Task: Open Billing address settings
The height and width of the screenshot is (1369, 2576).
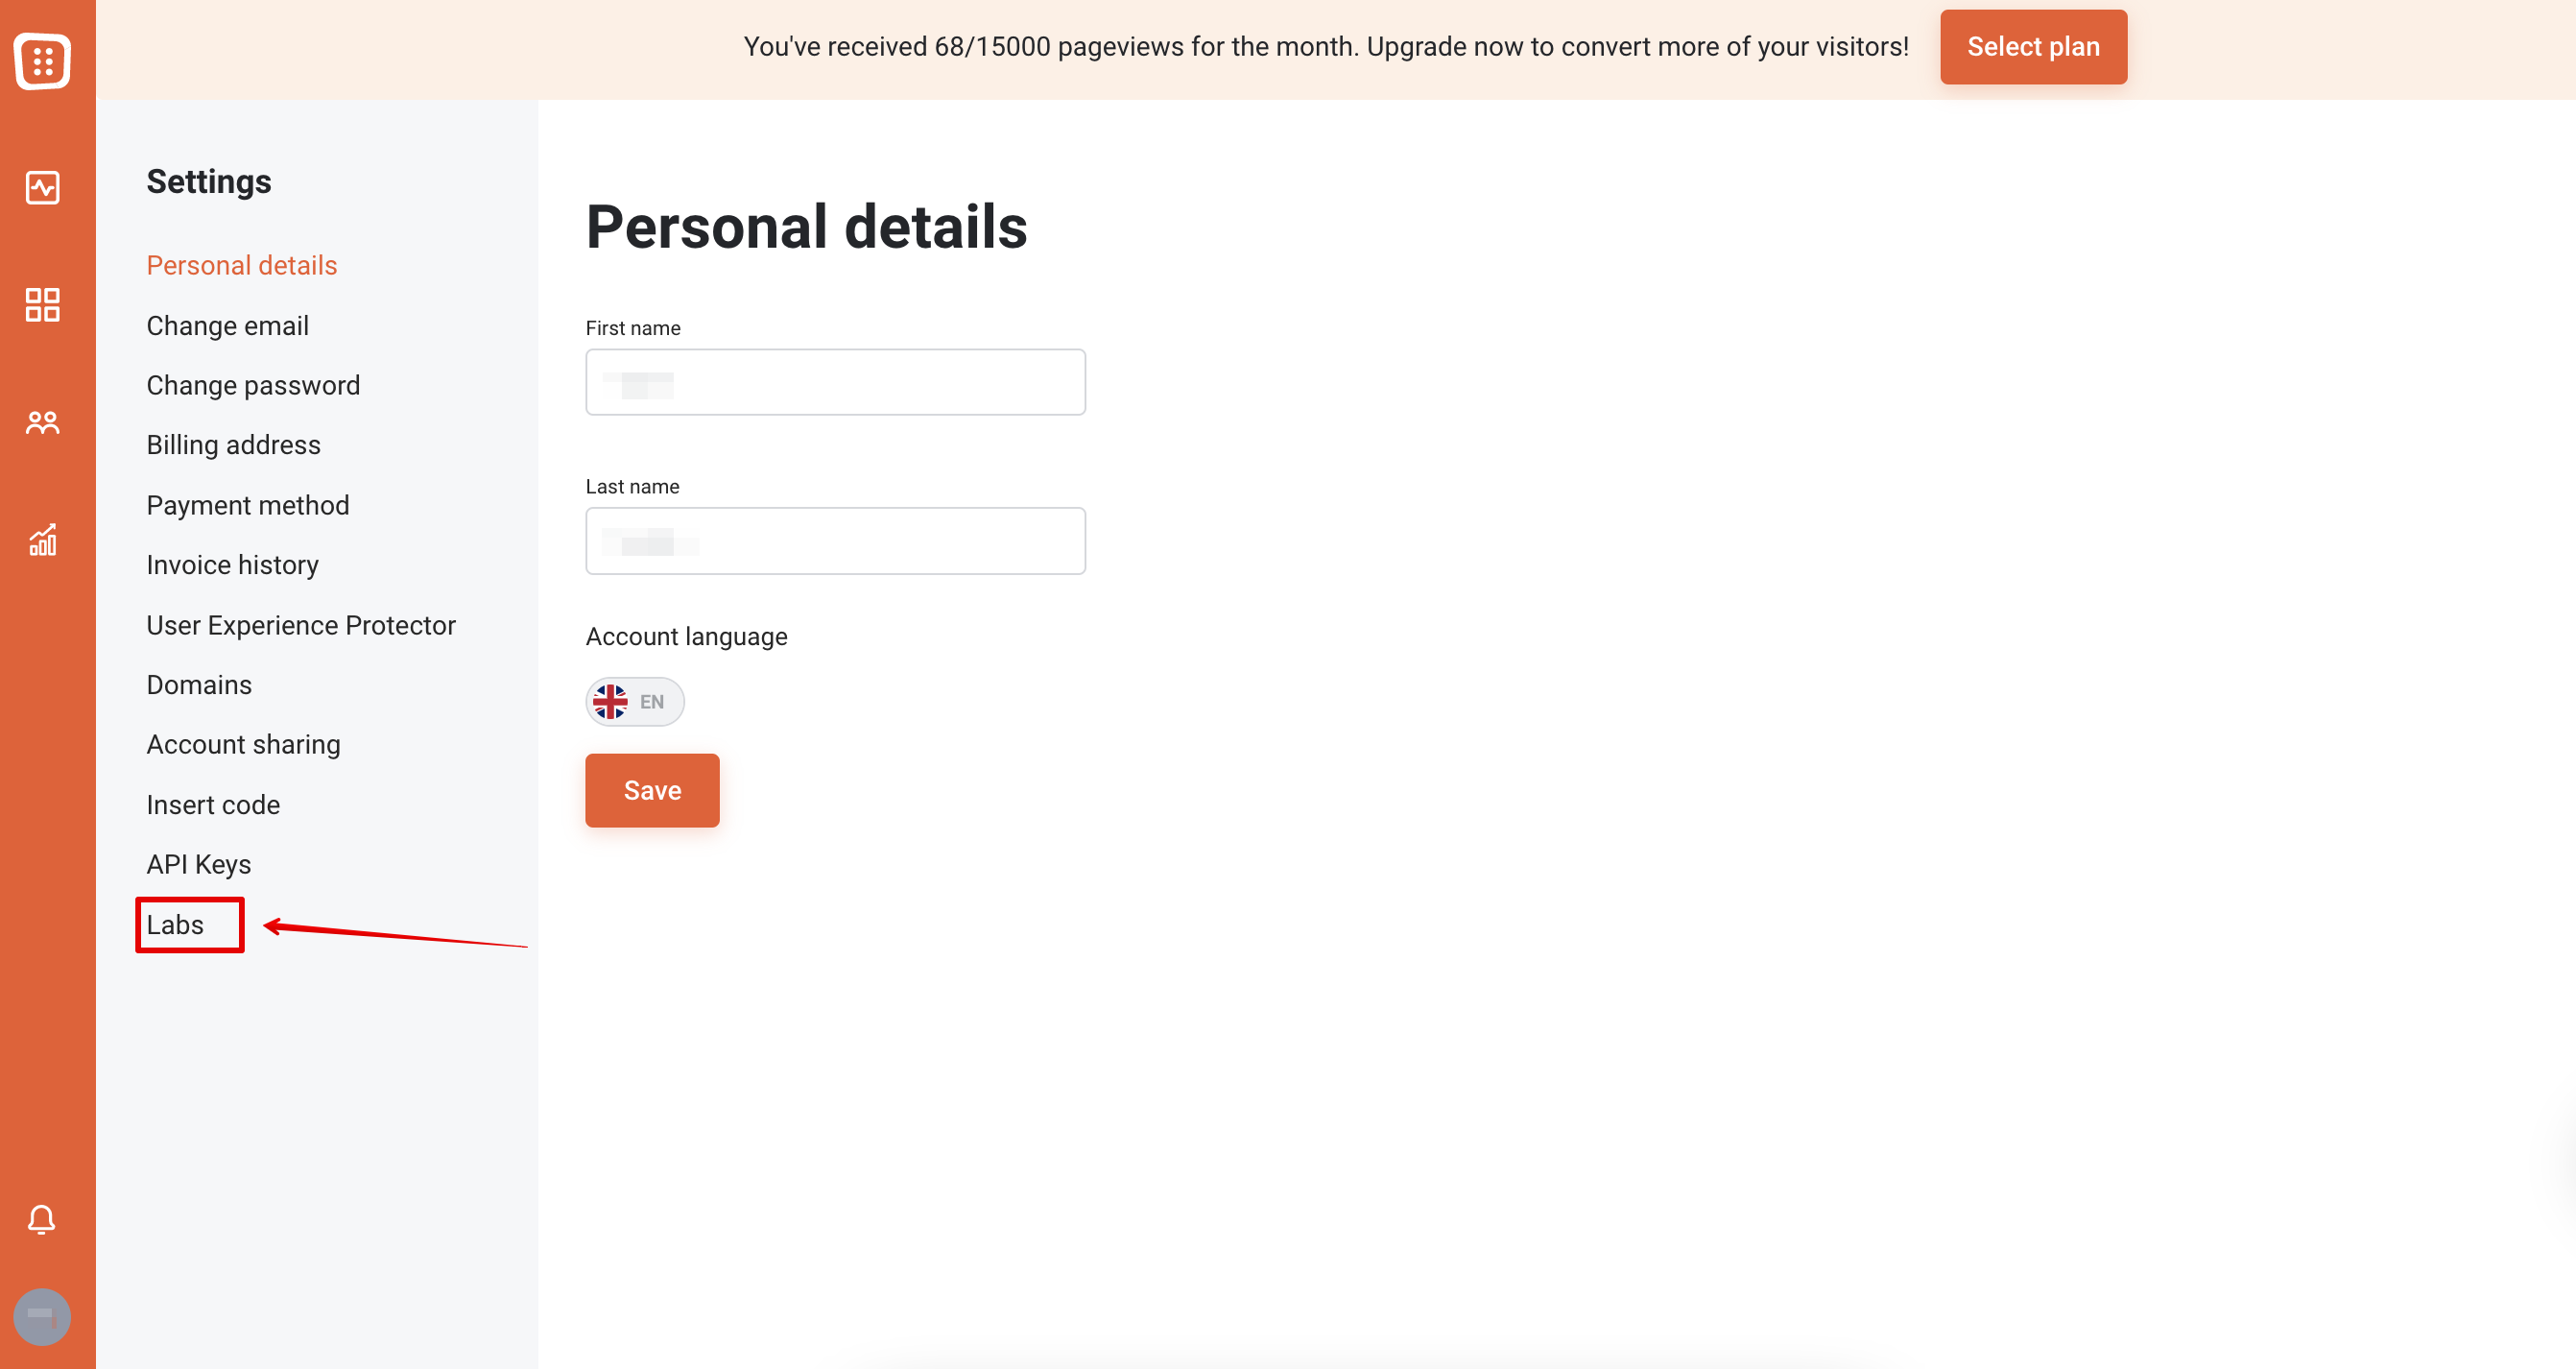Action: [233, 445]
